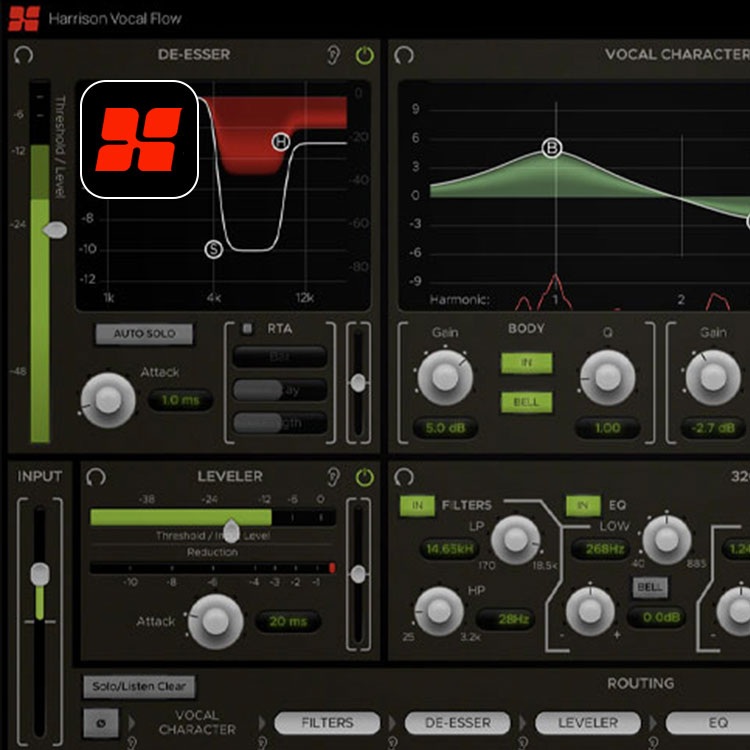
Task: Toggle the Filters IN button
Action: [417, 506]
